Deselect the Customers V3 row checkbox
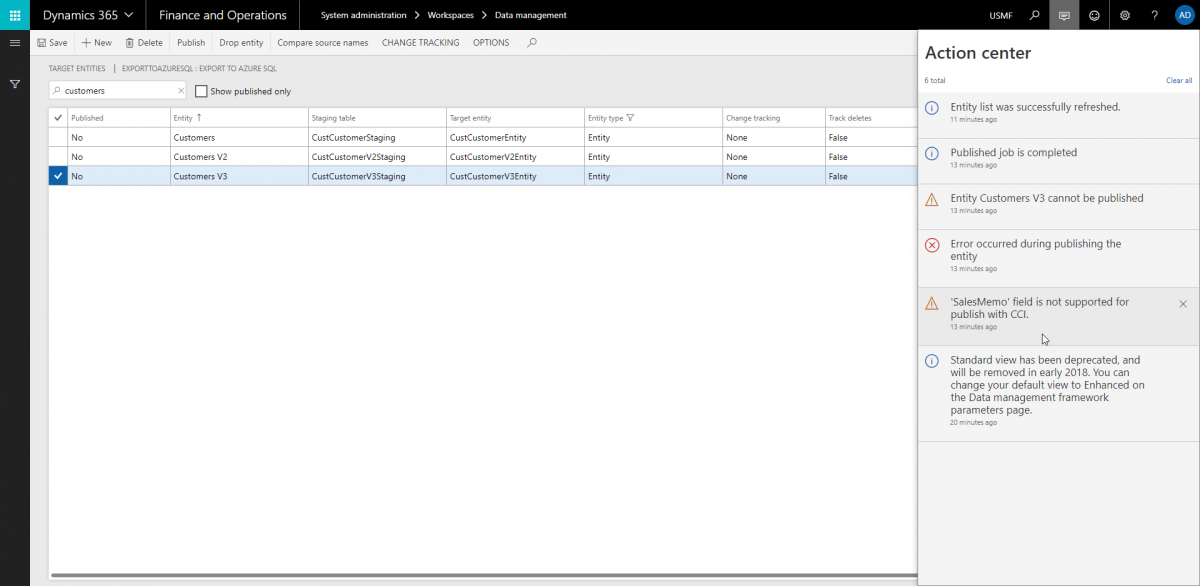Image resolution: width=1200 pixels, height=586 pixels. click(x=57, y=176)
